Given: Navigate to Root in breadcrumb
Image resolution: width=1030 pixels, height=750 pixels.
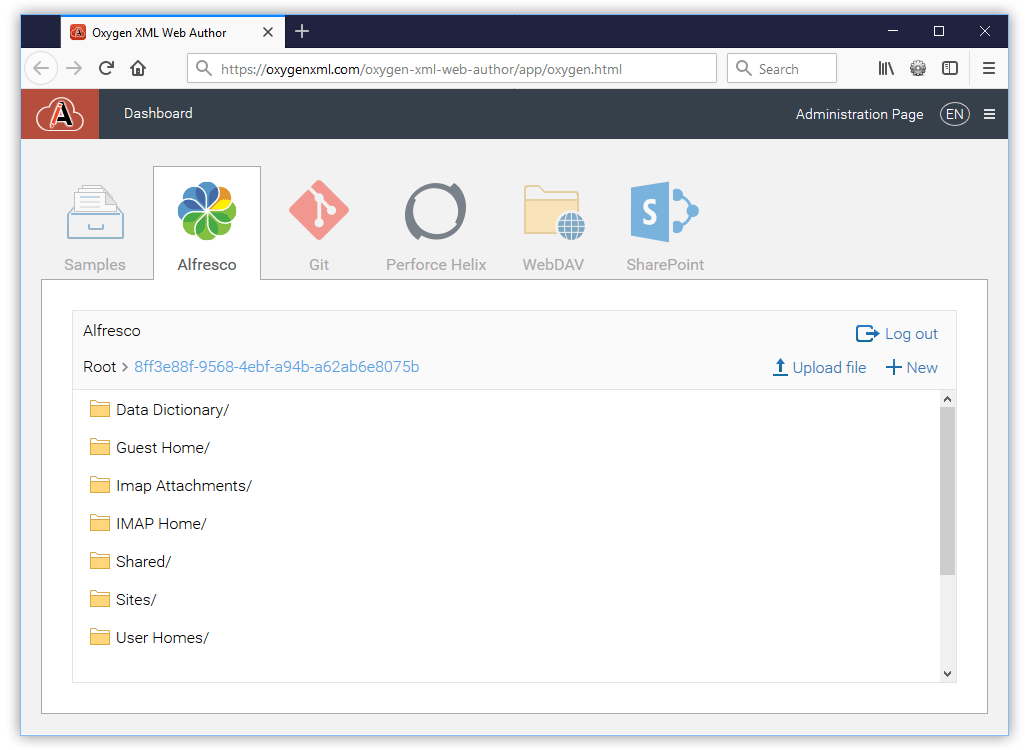Looking at the screenshot, I should coord(99,366).
